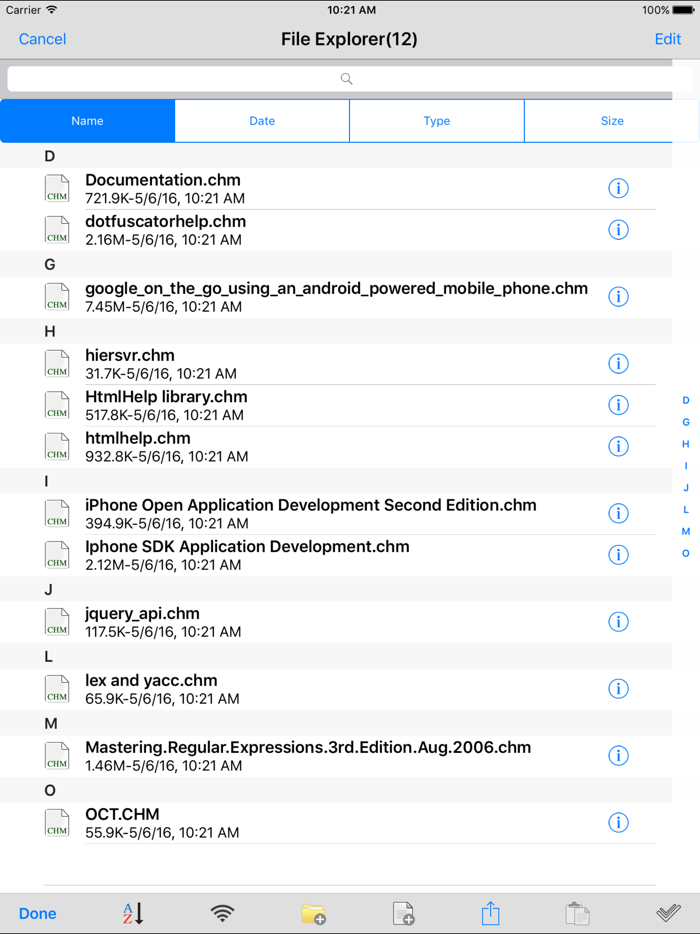Switch to the Type sort tab

[437, 121]
